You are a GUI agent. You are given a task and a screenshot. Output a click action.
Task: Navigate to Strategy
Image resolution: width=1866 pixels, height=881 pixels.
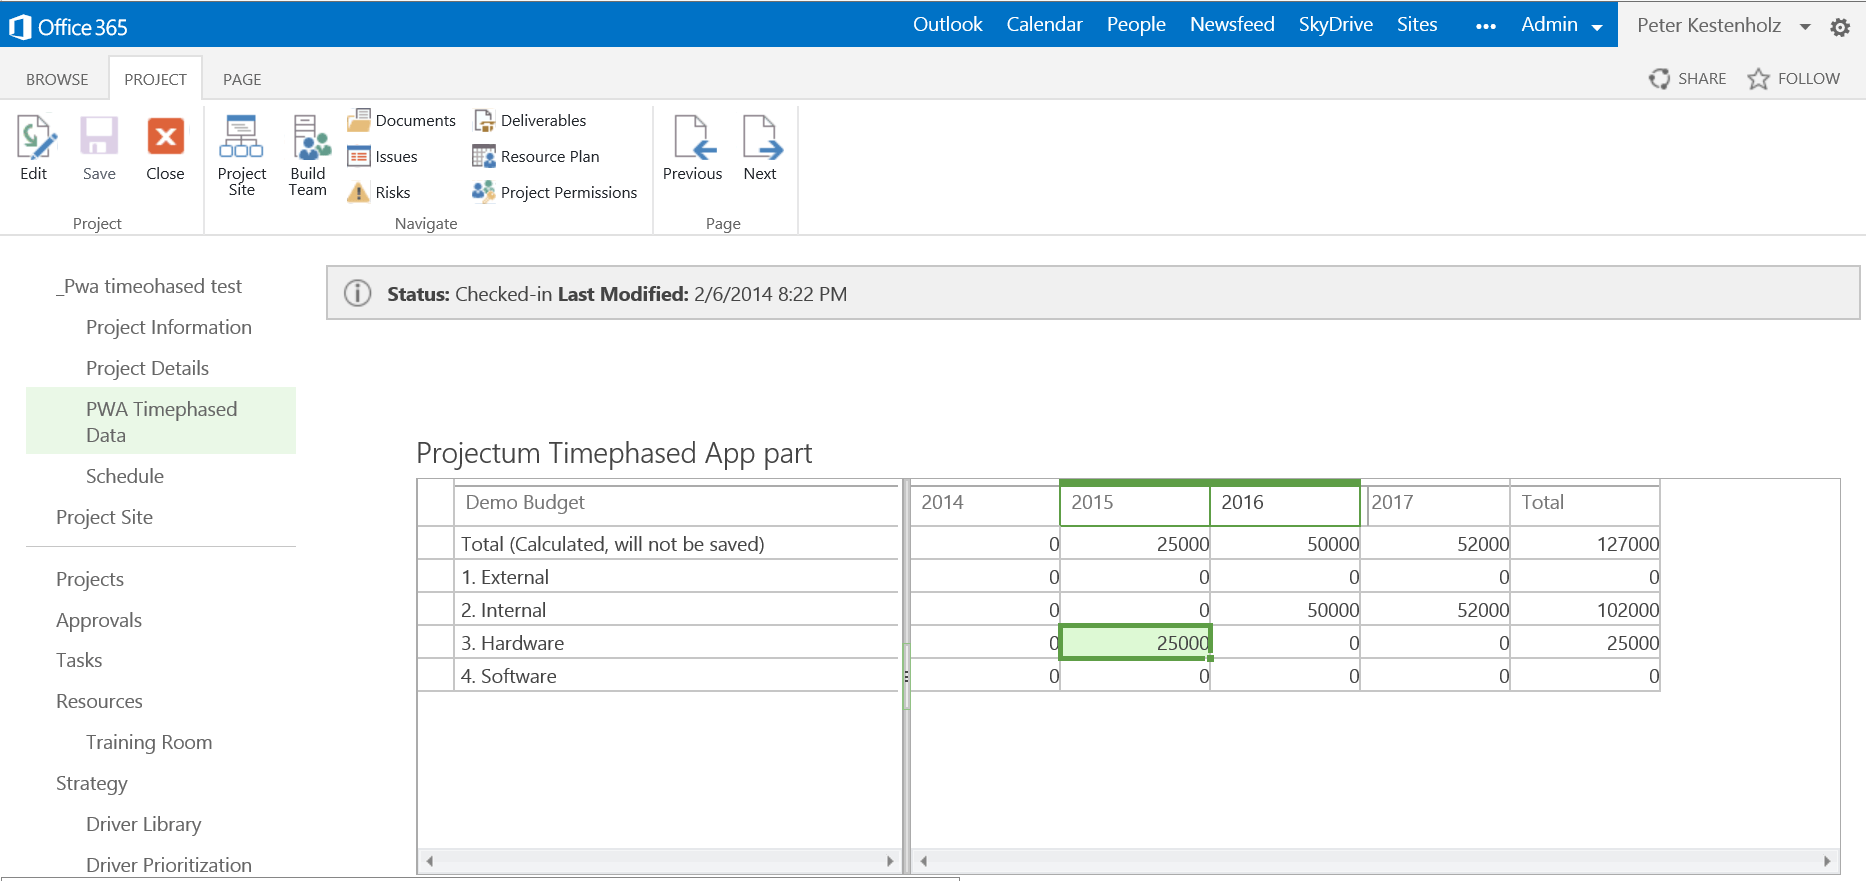92,783
